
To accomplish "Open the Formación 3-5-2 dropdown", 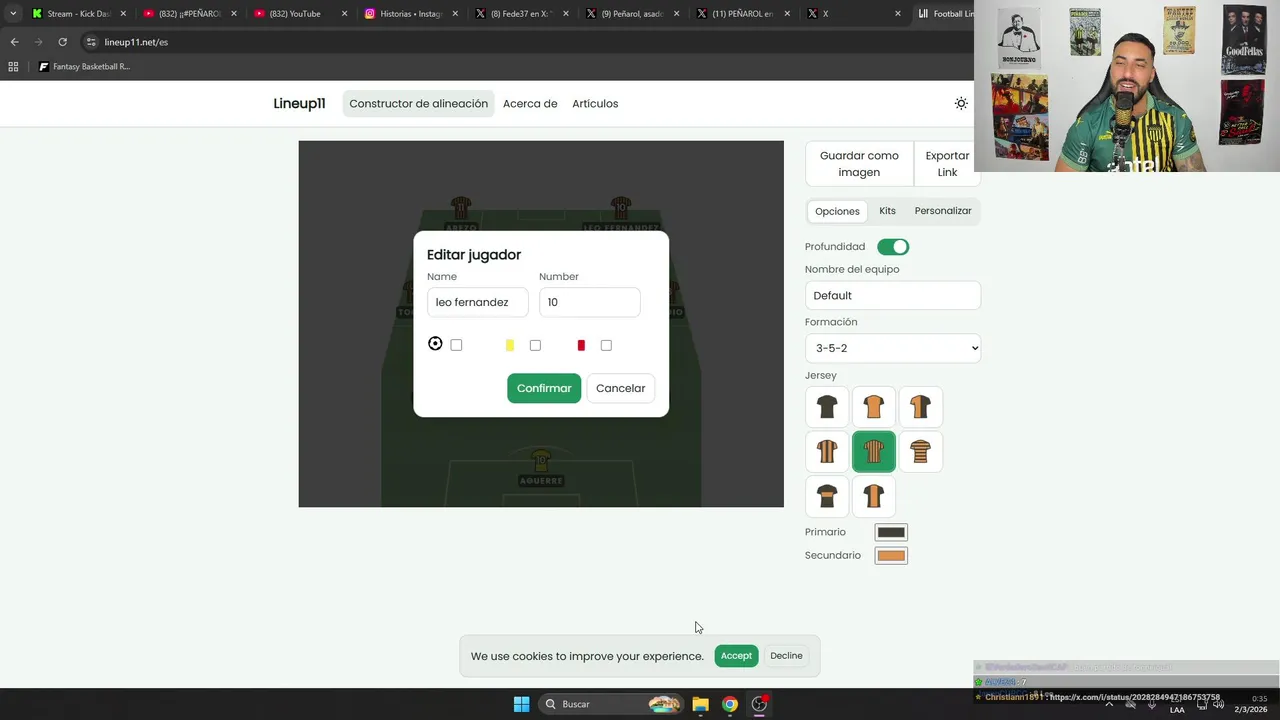I will [893, 348].
